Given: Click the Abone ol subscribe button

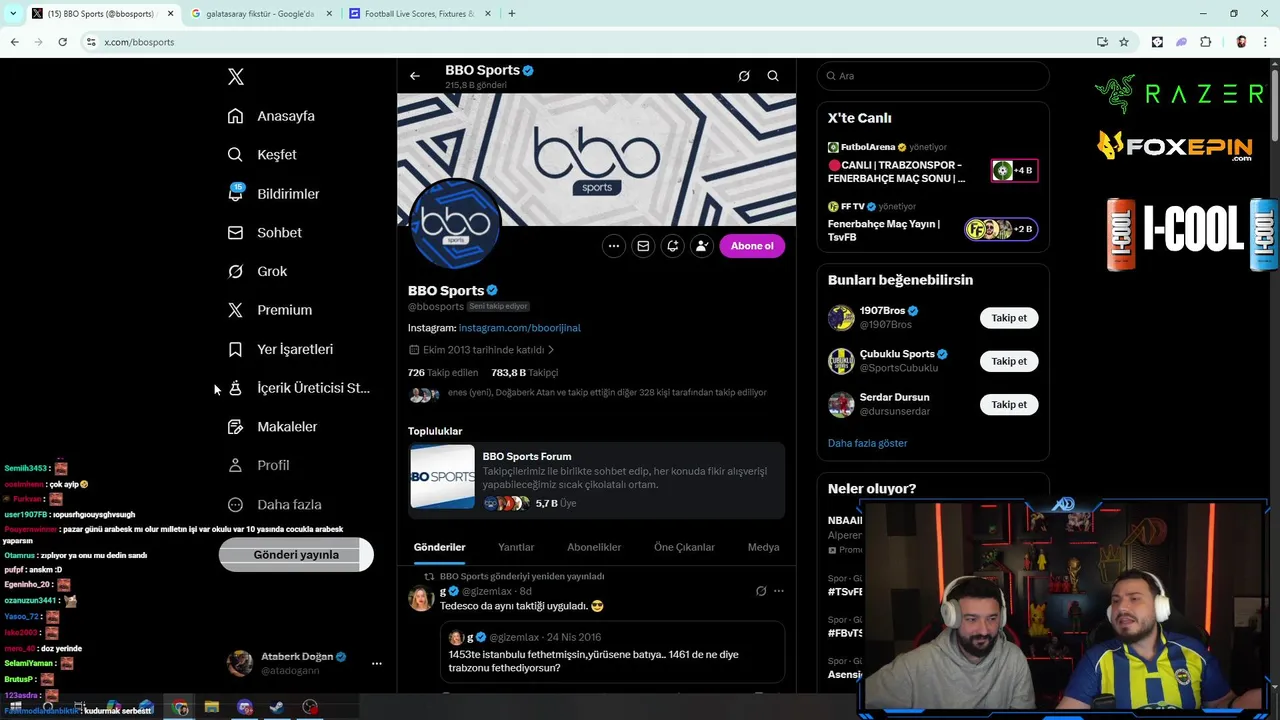Looking at the screenshot, I should point(752,246).
